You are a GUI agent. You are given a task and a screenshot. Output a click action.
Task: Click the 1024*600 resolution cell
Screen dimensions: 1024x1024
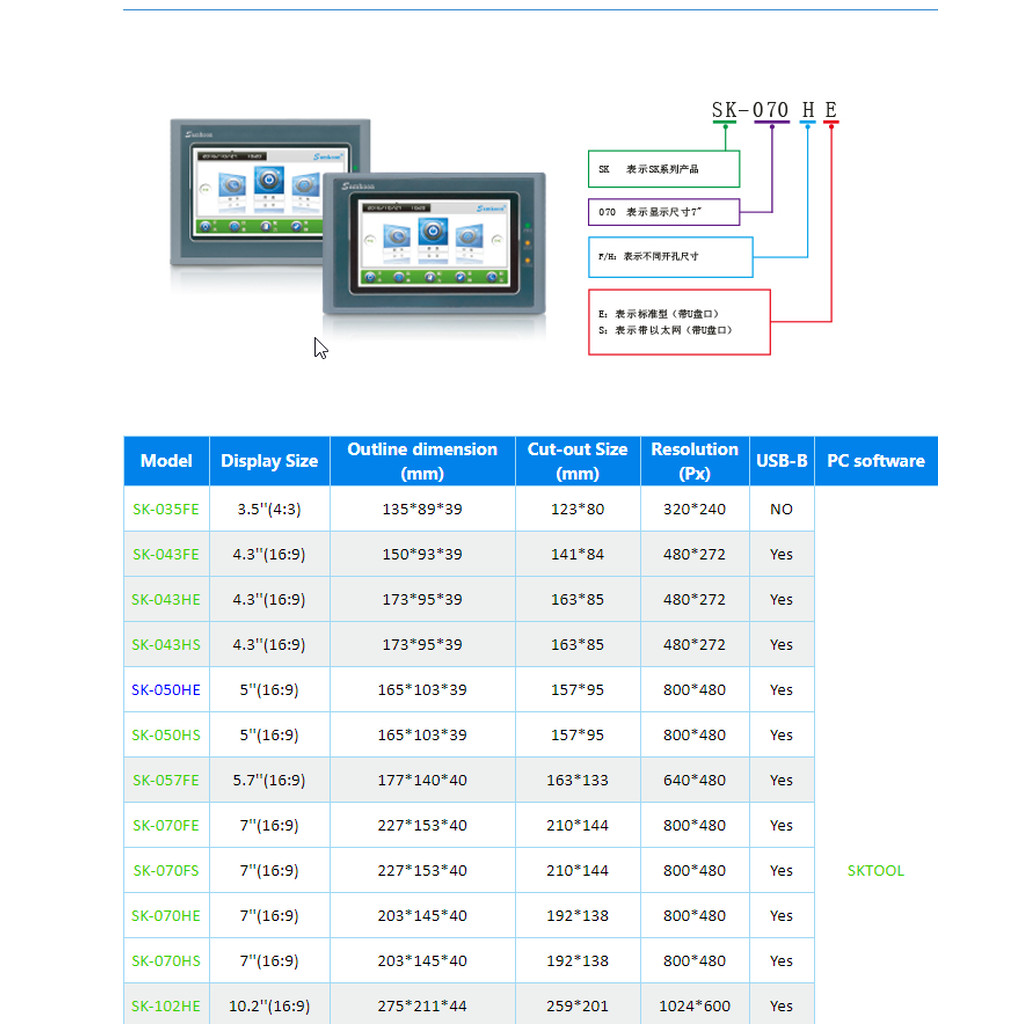tap(694, 1006)
